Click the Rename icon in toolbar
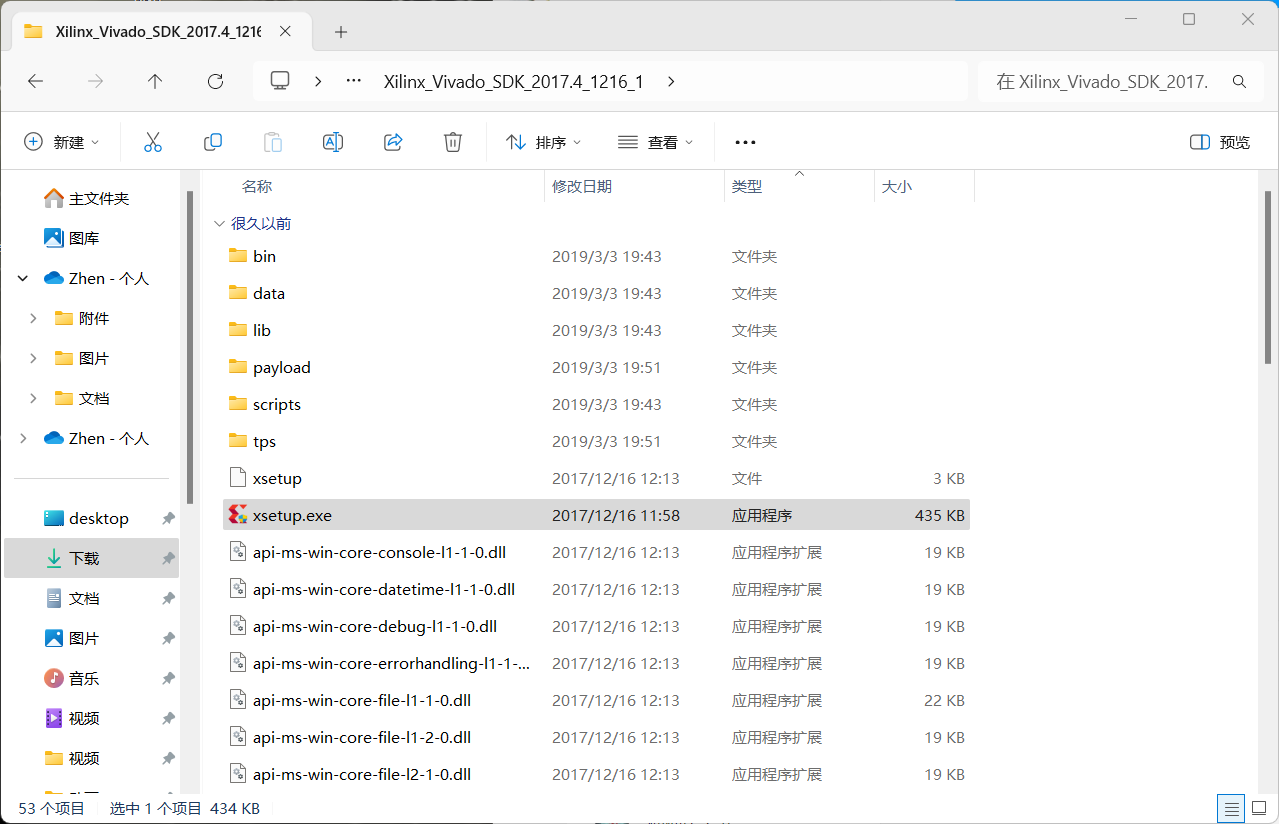The height and width of the screenshot is (824, 1279). point(333,142)
